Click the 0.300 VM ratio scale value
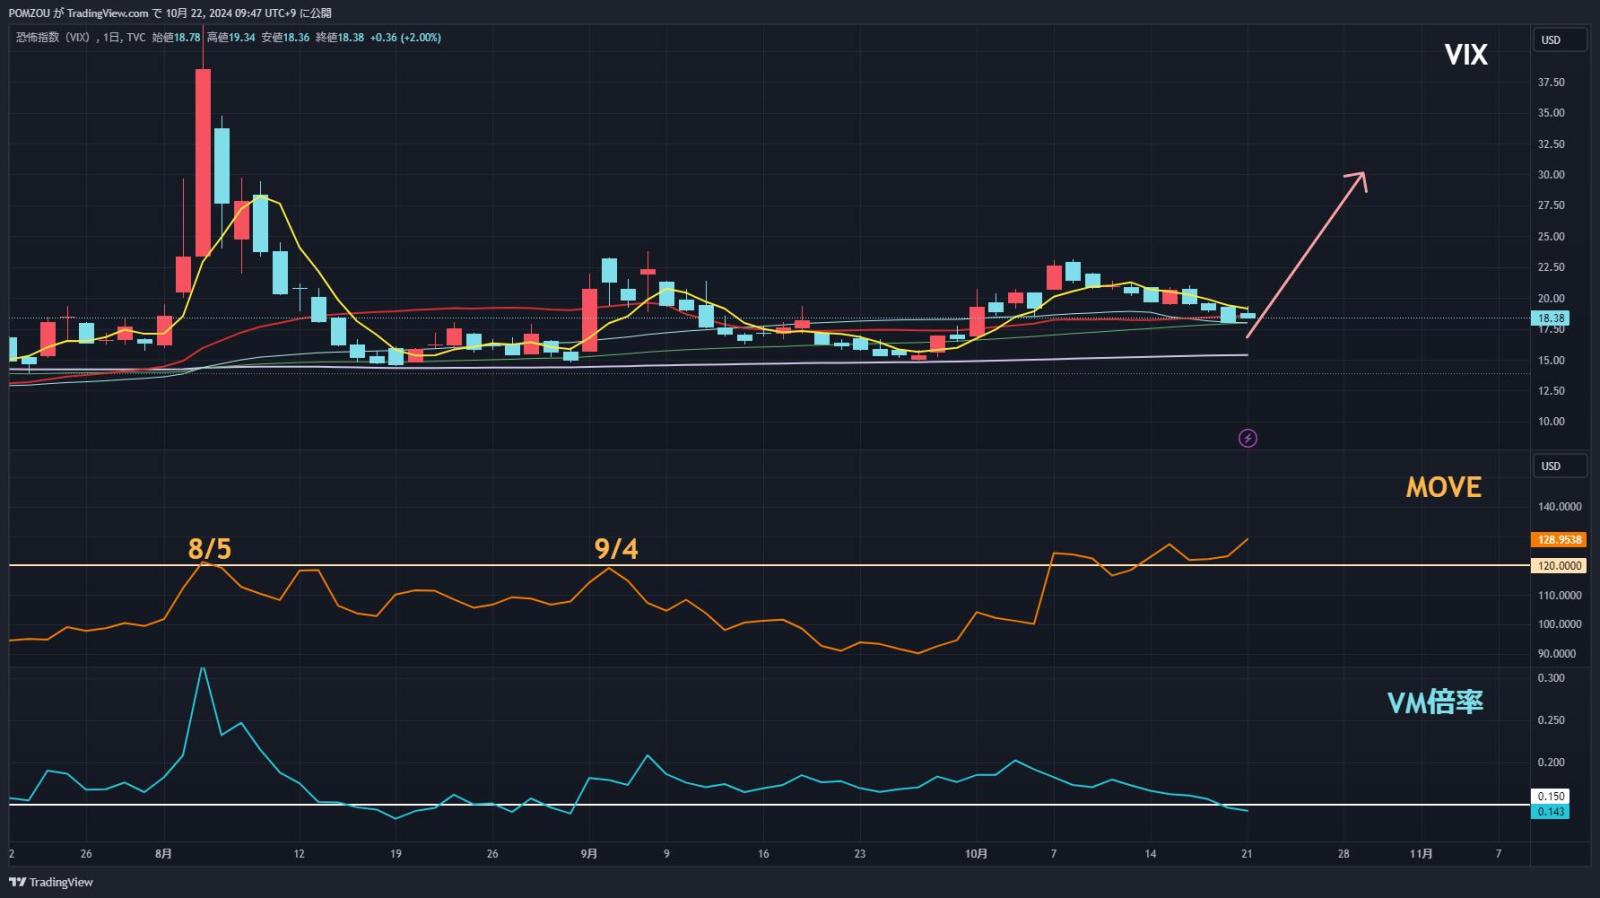 point(1551,678)
